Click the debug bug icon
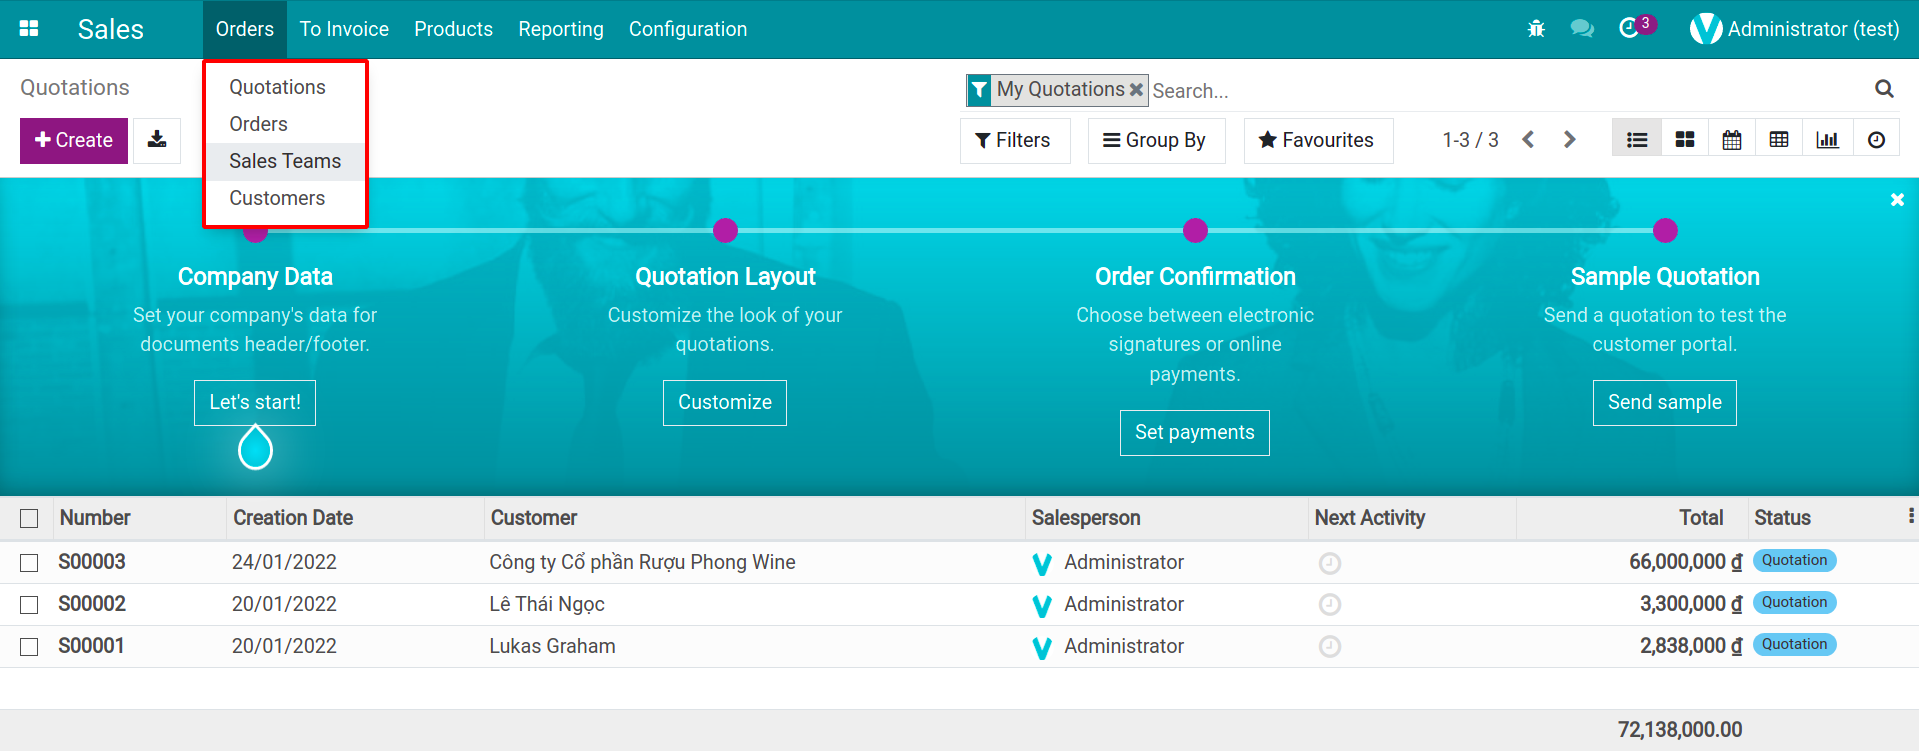Viewport: 1919px width, 751px height. [x=1536, y=29]
